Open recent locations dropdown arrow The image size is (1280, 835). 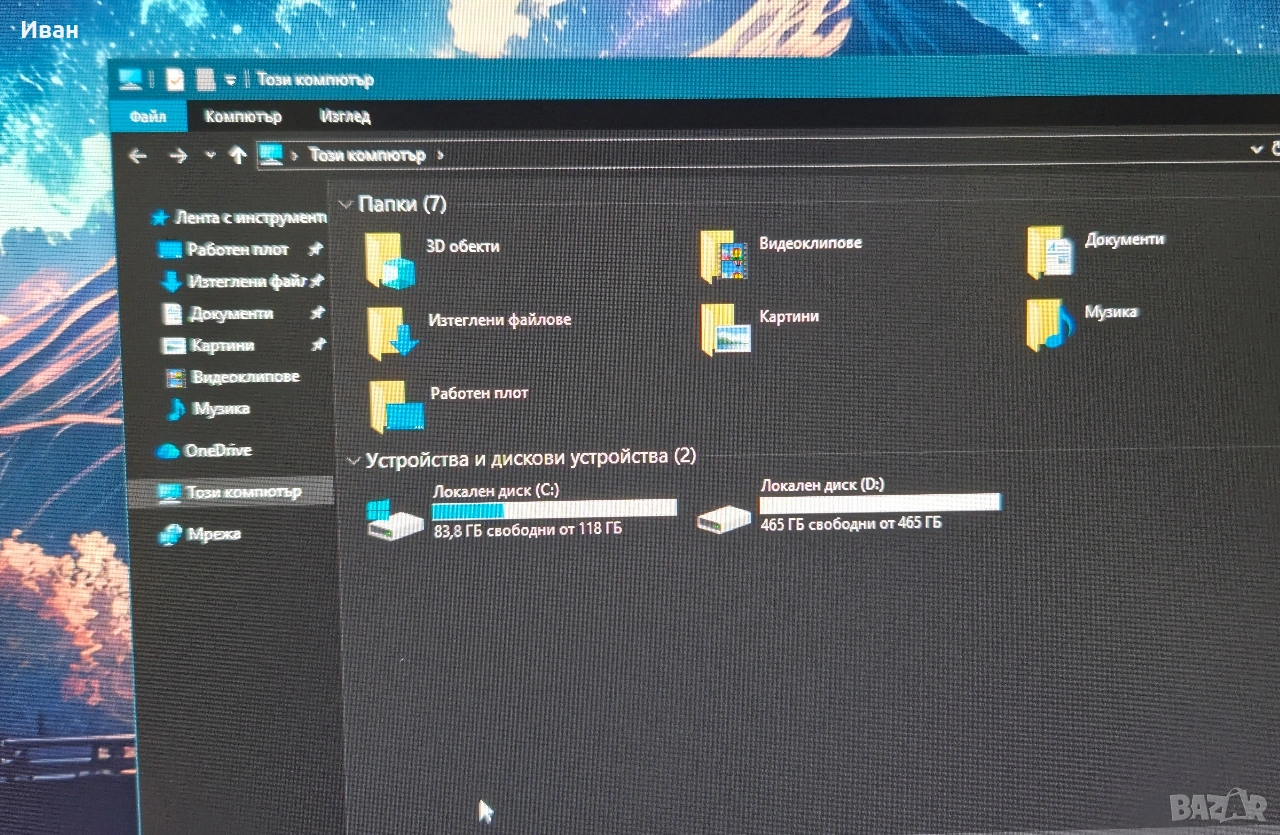pyautogui.click(x=210, y=155)
